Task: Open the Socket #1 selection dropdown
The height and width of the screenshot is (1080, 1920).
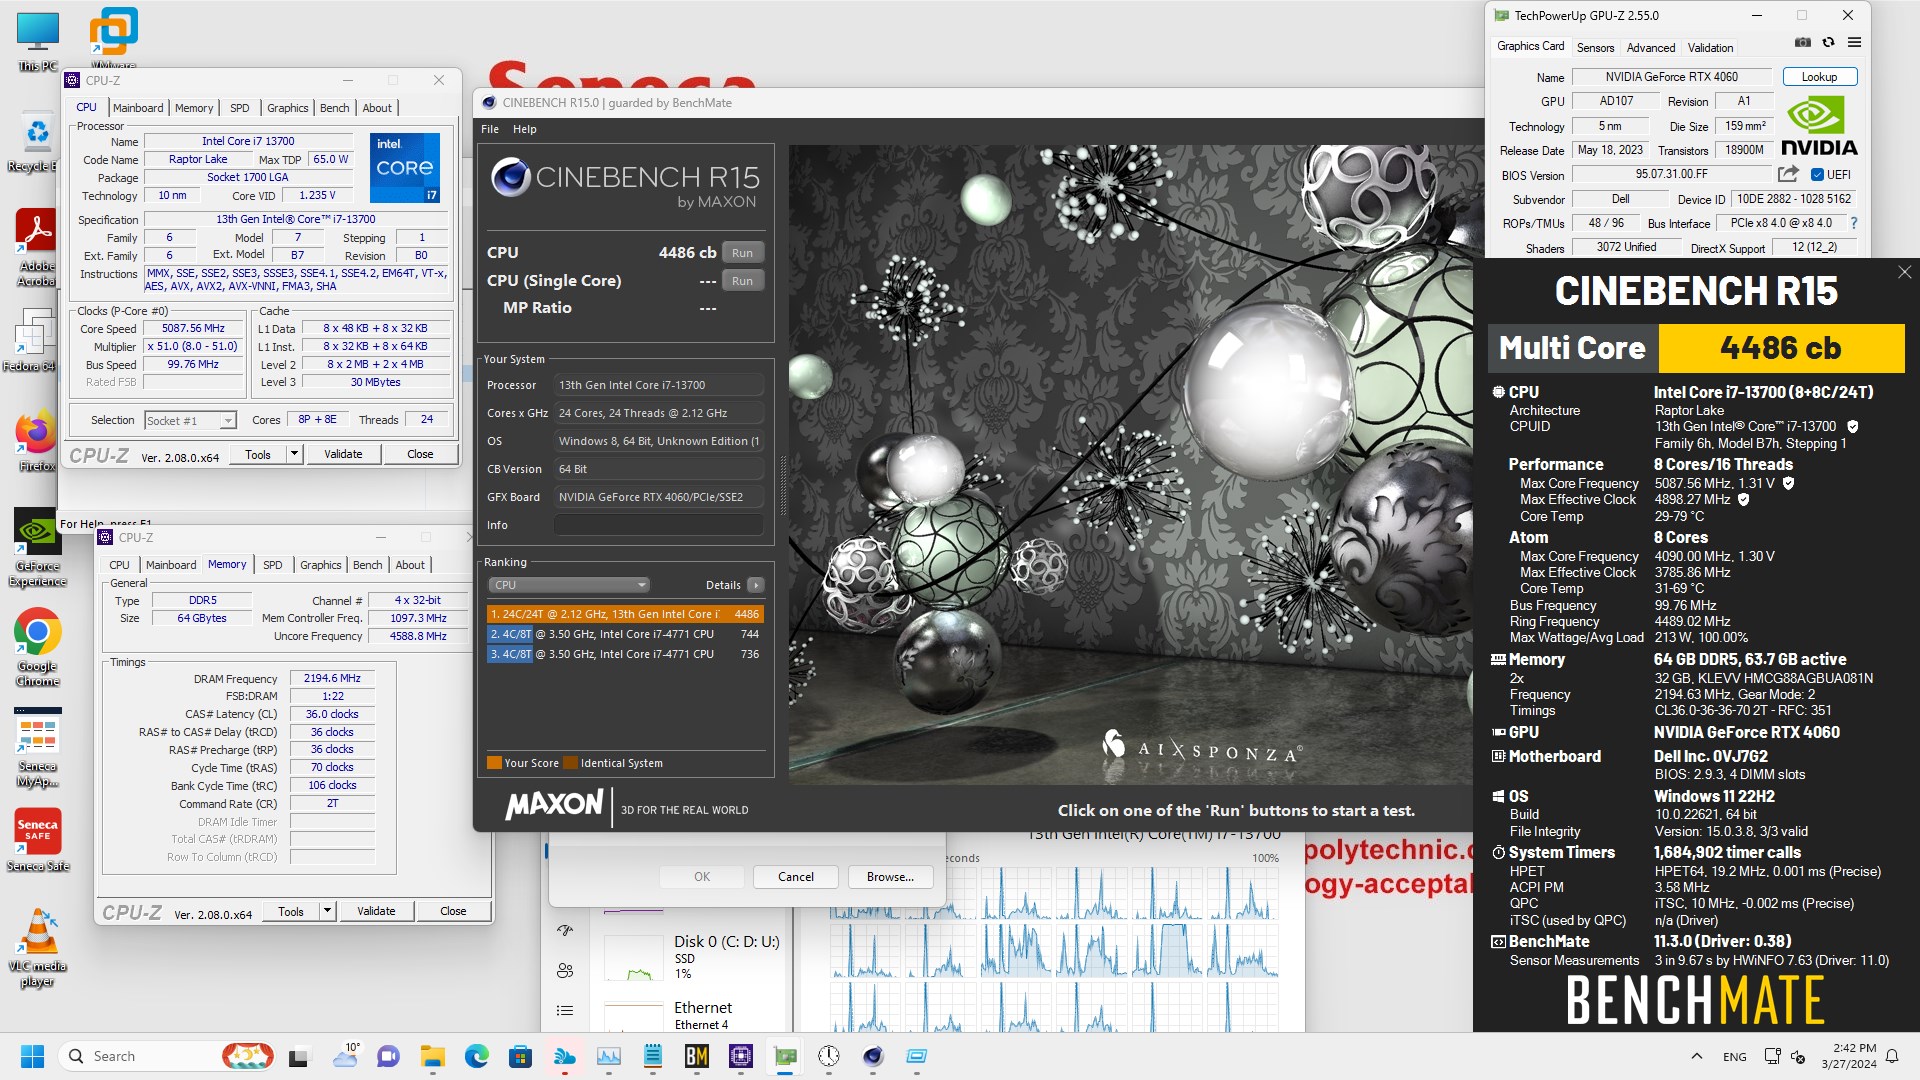Action: click(190, 421)
